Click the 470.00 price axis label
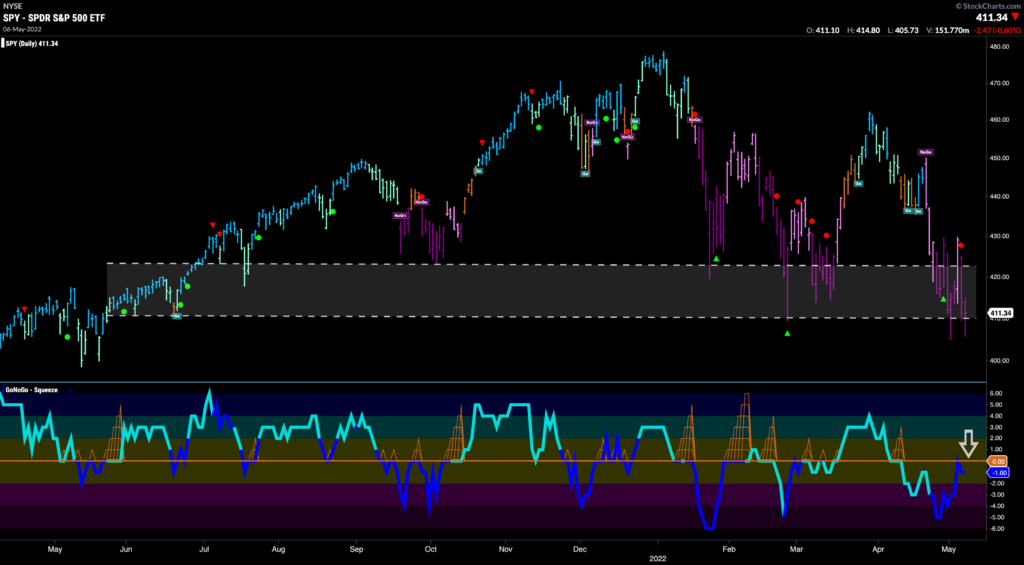 coord(999,84)
